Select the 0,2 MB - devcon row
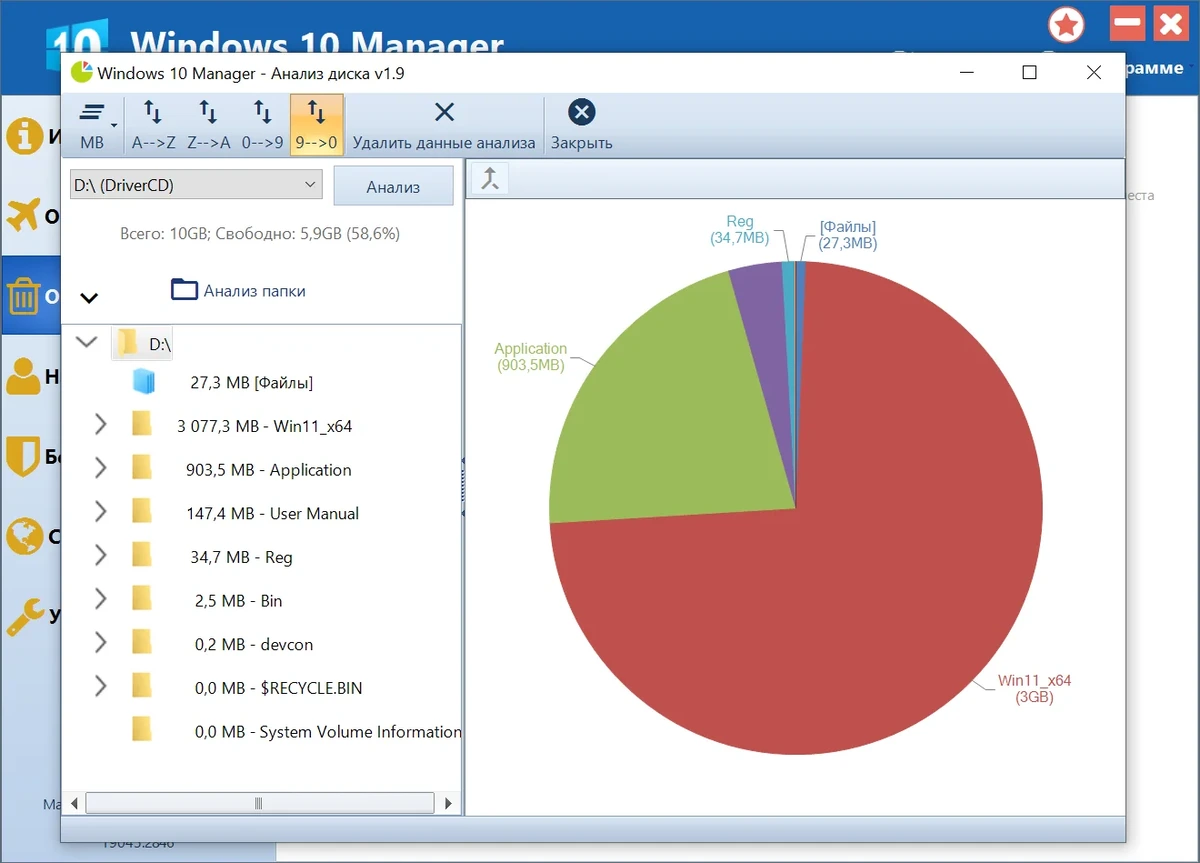 pyautogui.click(x=252, y=645)
